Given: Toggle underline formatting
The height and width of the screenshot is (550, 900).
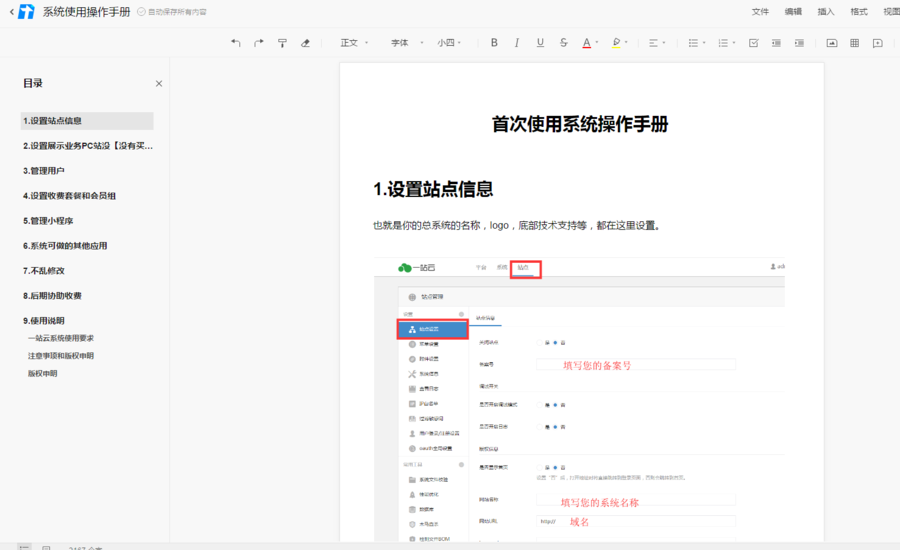Looking at the screenshot, I should [x=540, y=43].
